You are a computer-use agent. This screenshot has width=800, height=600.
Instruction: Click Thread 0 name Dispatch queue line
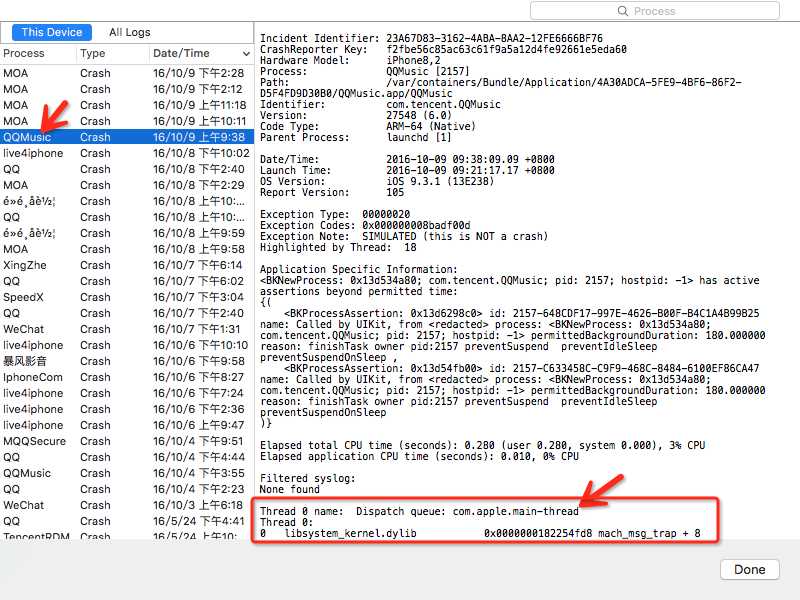point(419,511)
